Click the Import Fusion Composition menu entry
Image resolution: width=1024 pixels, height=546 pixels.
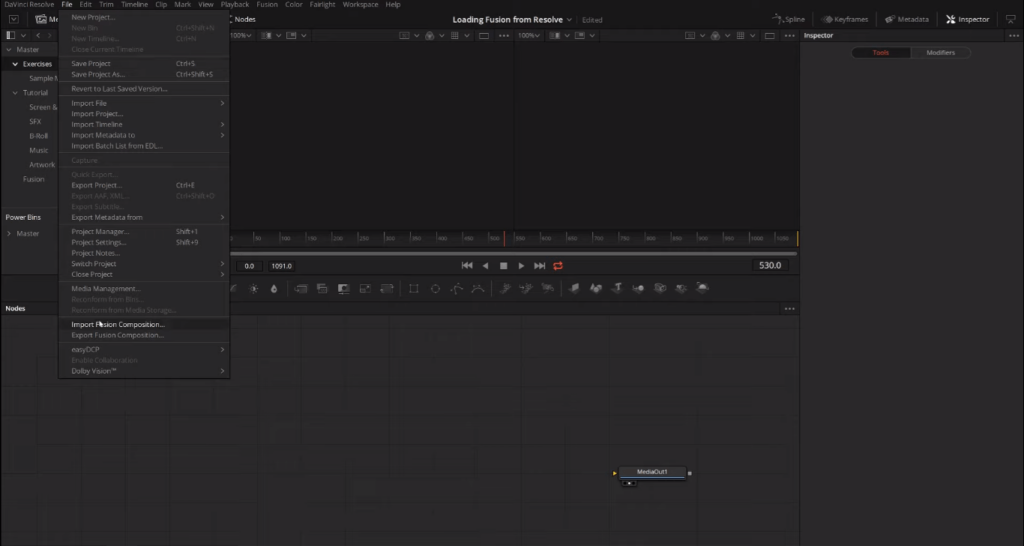[118, 324]
